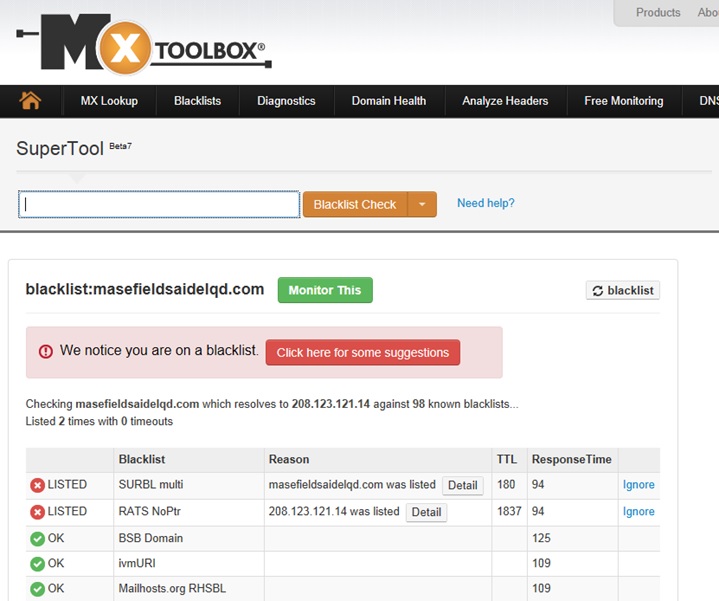Click the 'SuperTool' title text

point(60,149)
